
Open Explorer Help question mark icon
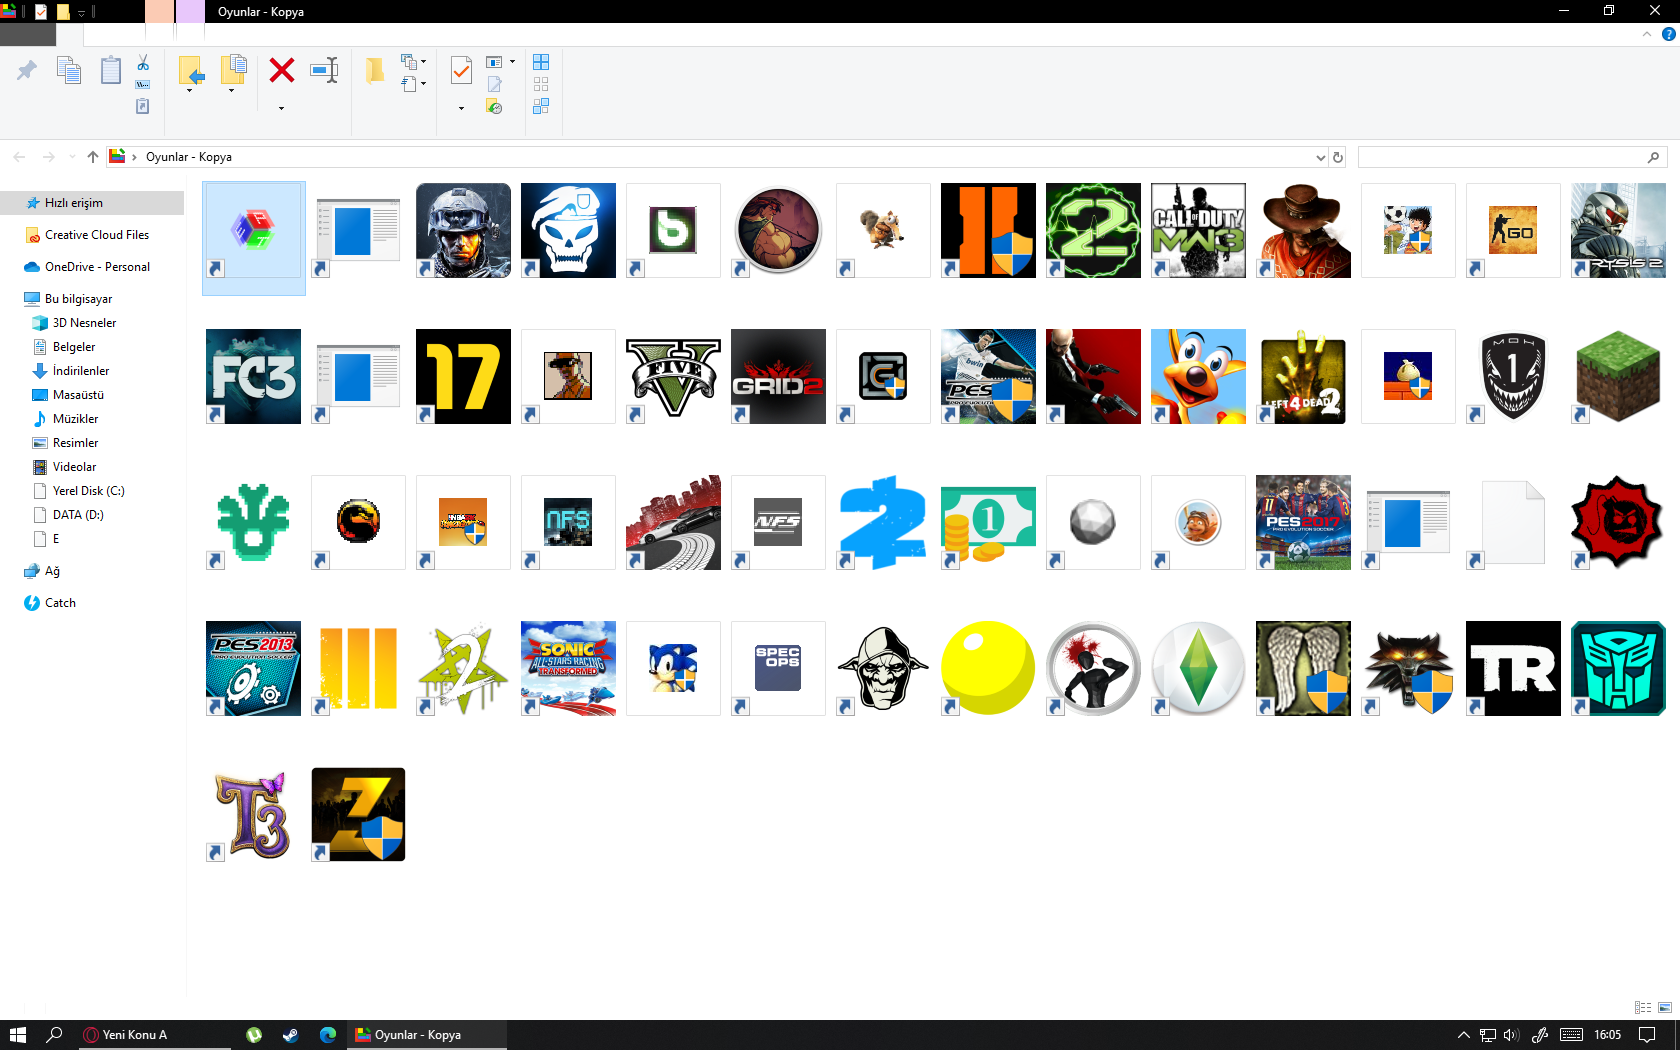click(x=1668, y=34)
